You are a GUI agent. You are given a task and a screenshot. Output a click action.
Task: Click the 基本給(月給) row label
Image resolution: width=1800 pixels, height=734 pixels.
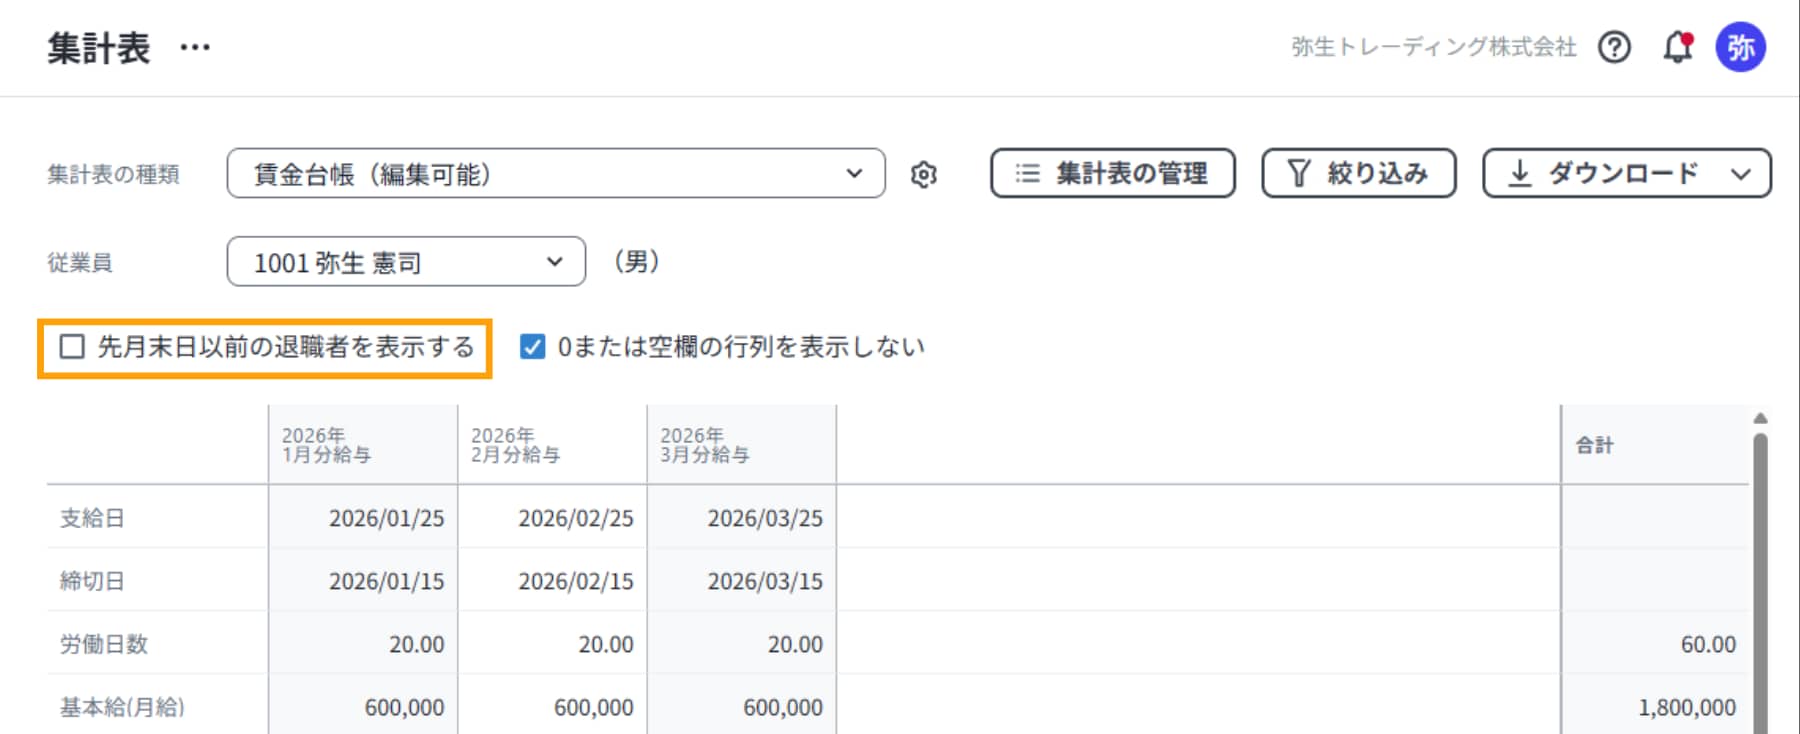[122, 707]
